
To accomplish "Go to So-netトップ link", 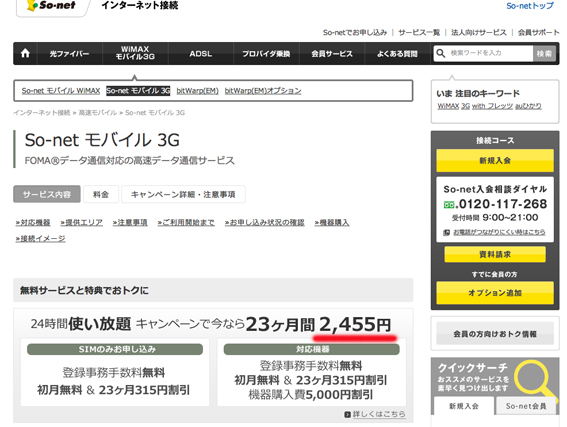I will point(530,6).
